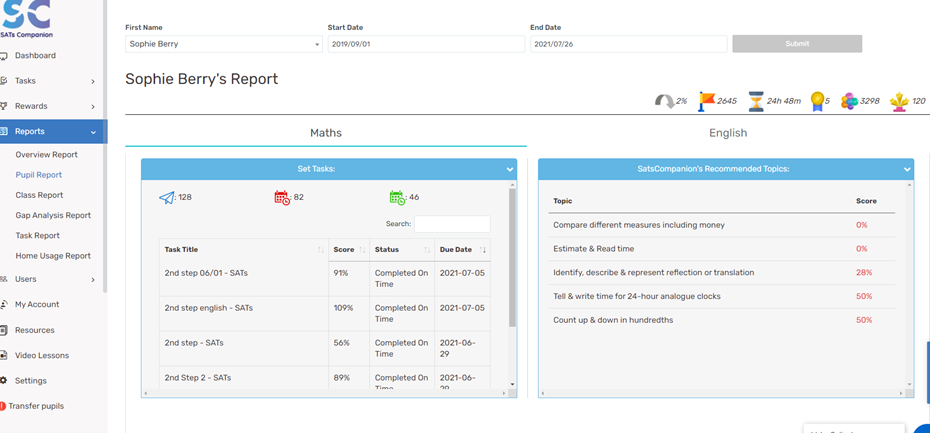930x433 pixels.
Task: Click the grey arrow 2% icon
Action: (x=664, y=101)
